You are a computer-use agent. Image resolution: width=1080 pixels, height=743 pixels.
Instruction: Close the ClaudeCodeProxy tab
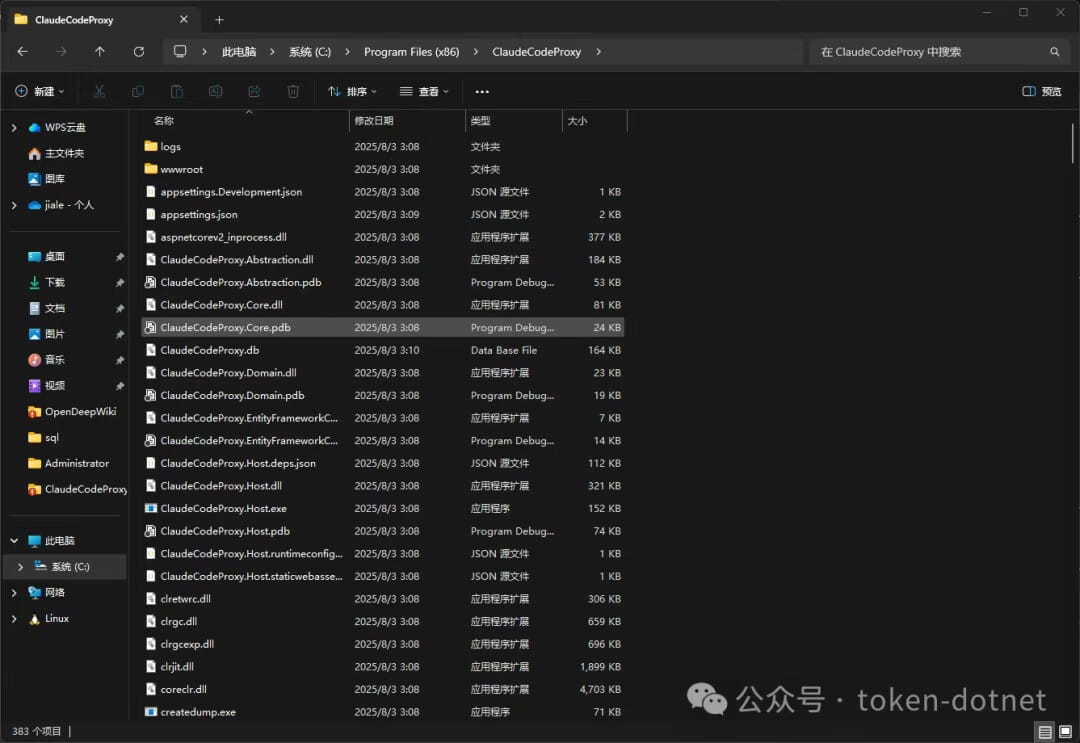pyautogui.click(x=183, y=19)
